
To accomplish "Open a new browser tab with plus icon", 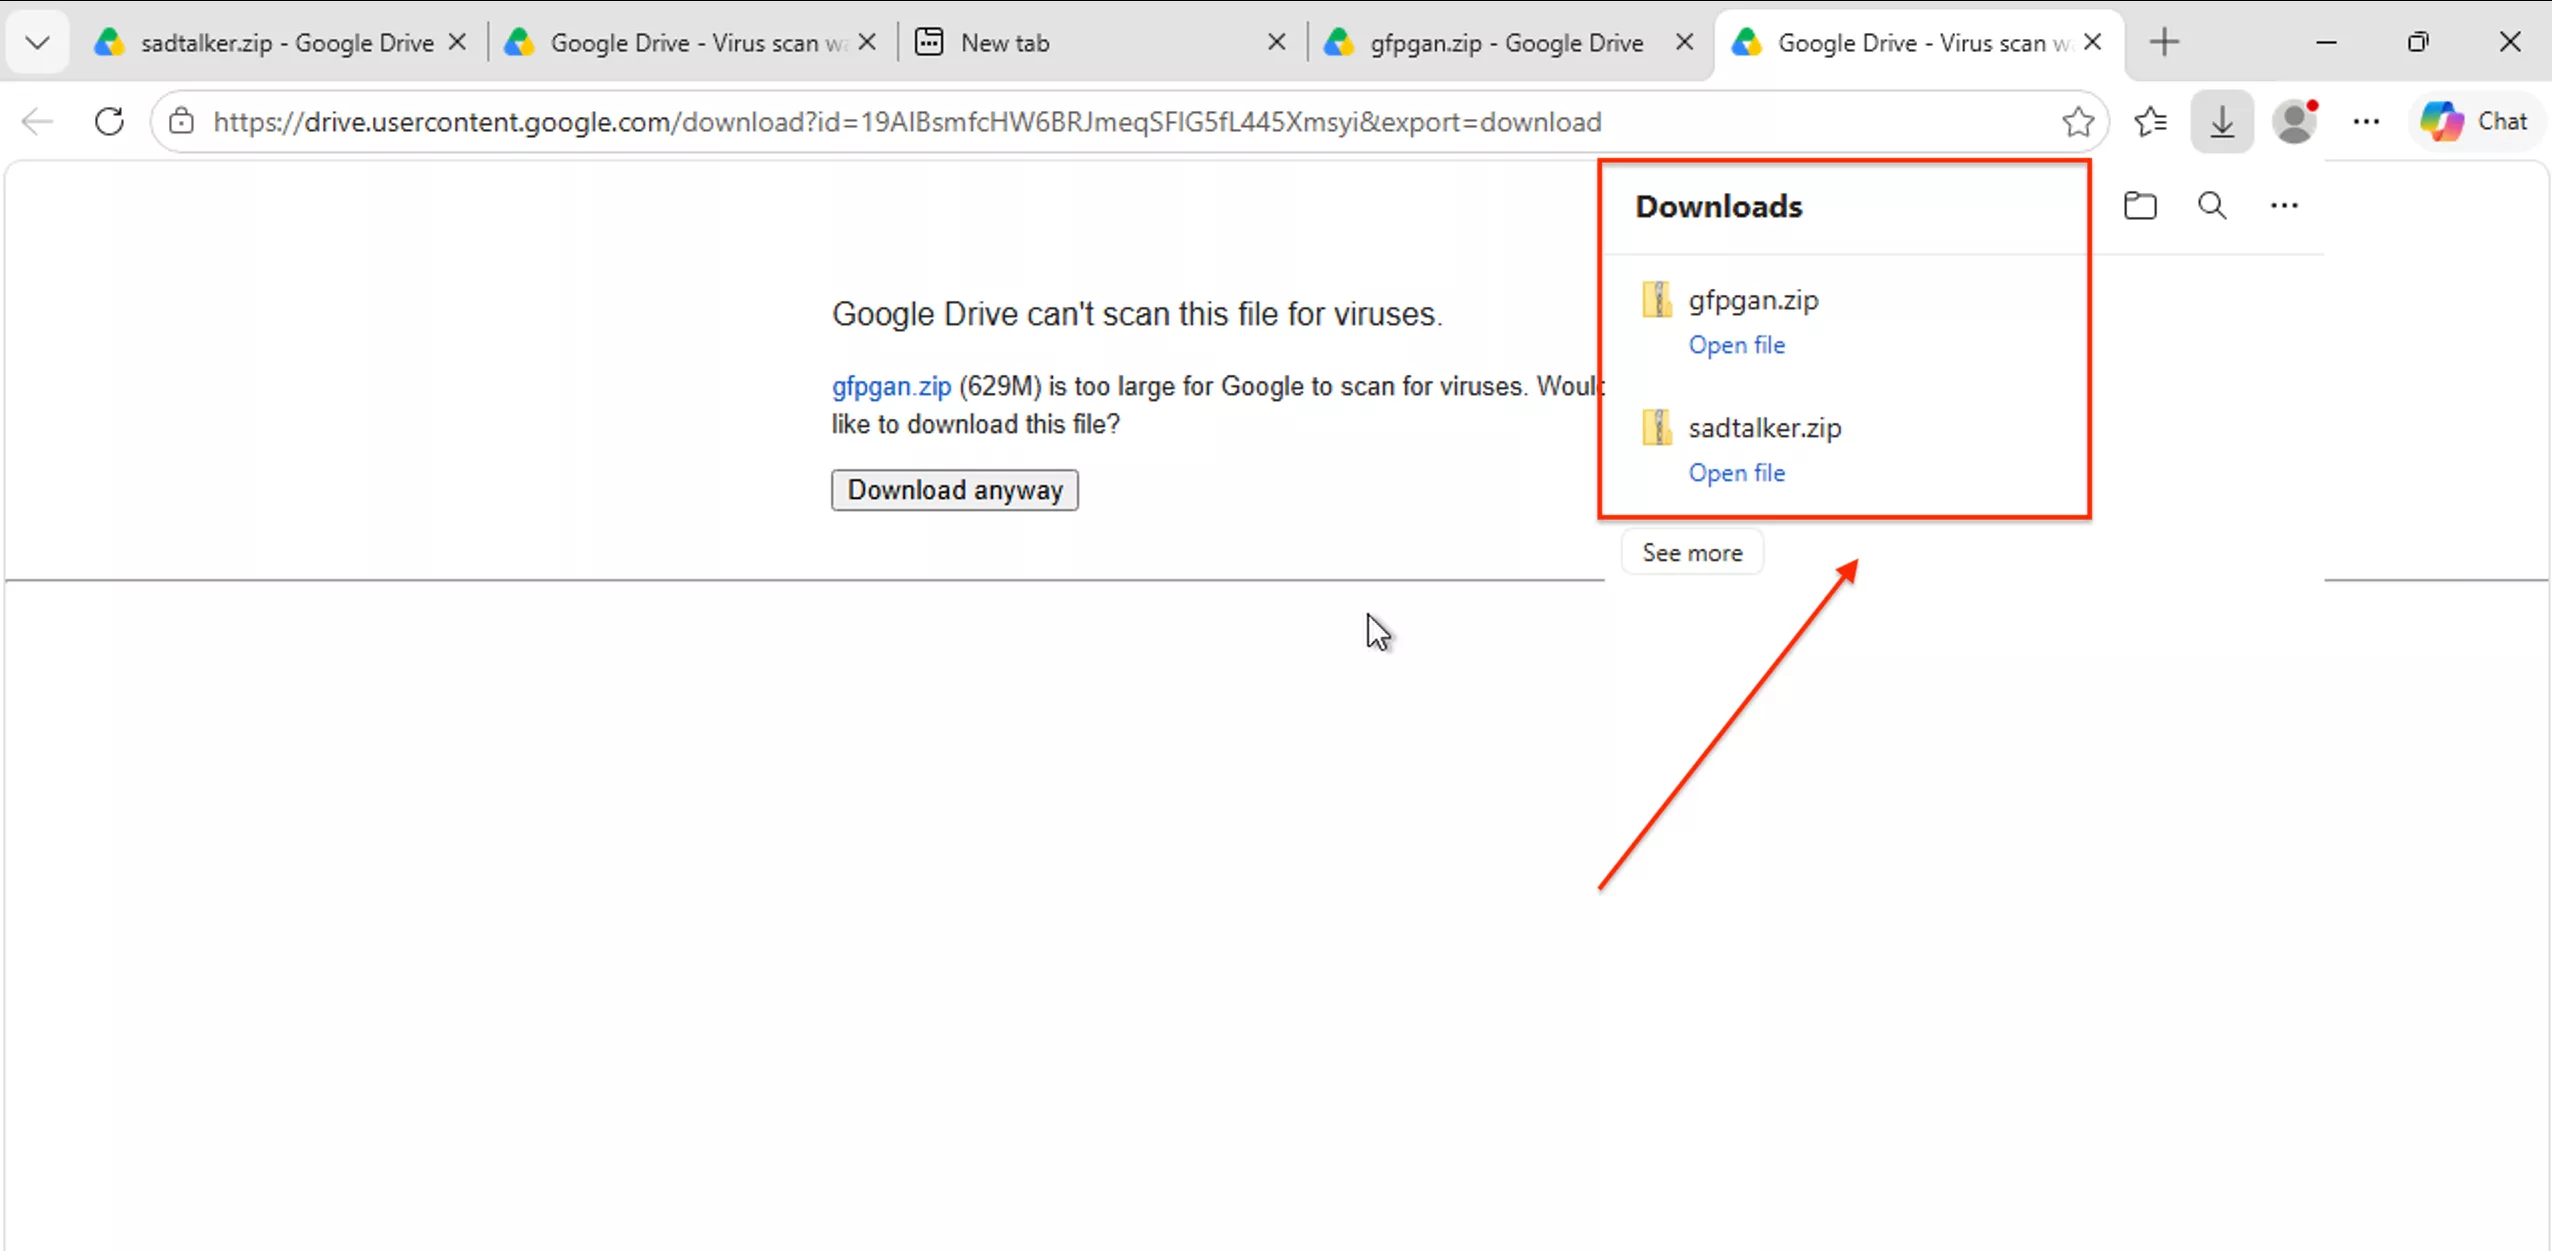I will coord(2165,42).
